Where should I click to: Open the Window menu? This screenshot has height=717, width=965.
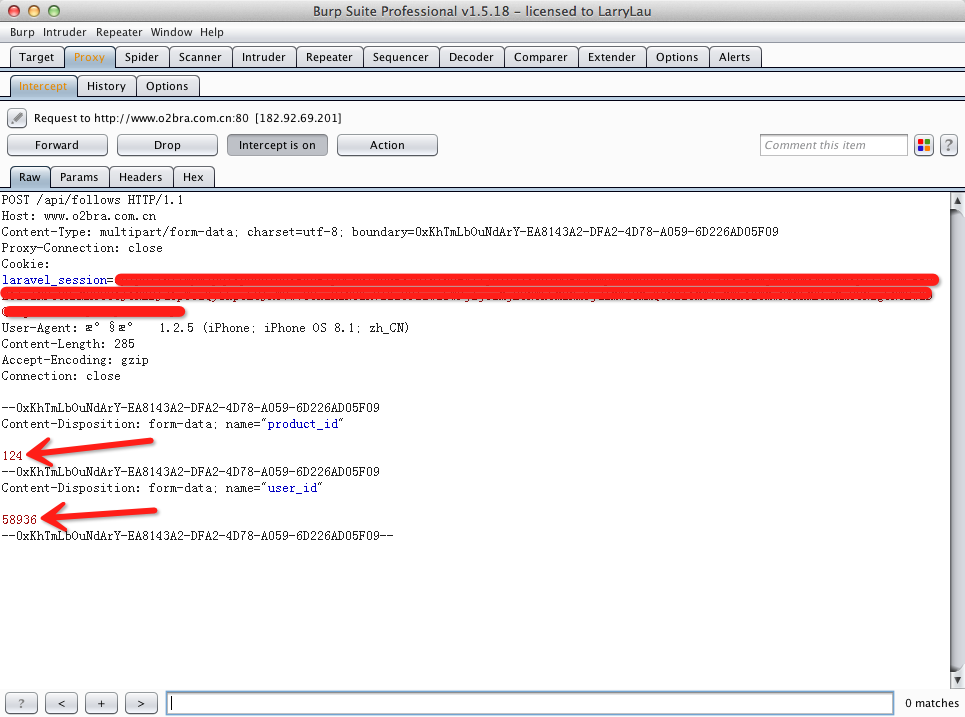click(171, 32)
